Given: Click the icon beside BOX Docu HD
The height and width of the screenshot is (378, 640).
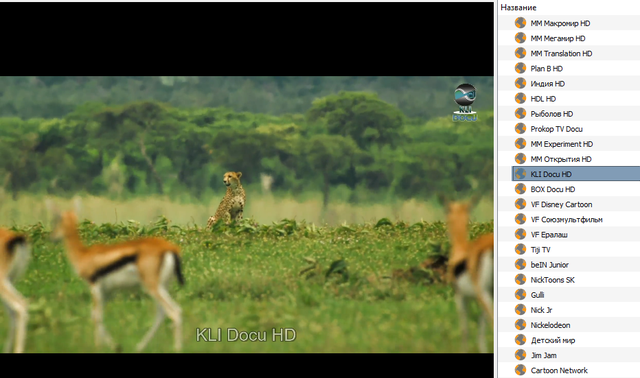Looking at the screenshot, I should coord(520,189).
